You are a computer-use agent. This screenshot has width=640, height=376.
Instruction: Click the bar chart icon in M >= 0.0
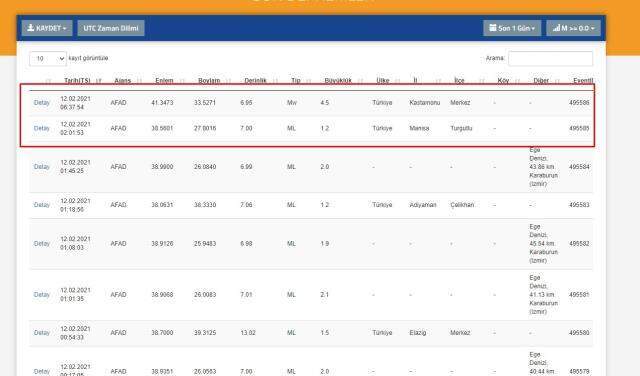[x=556, y=28]
